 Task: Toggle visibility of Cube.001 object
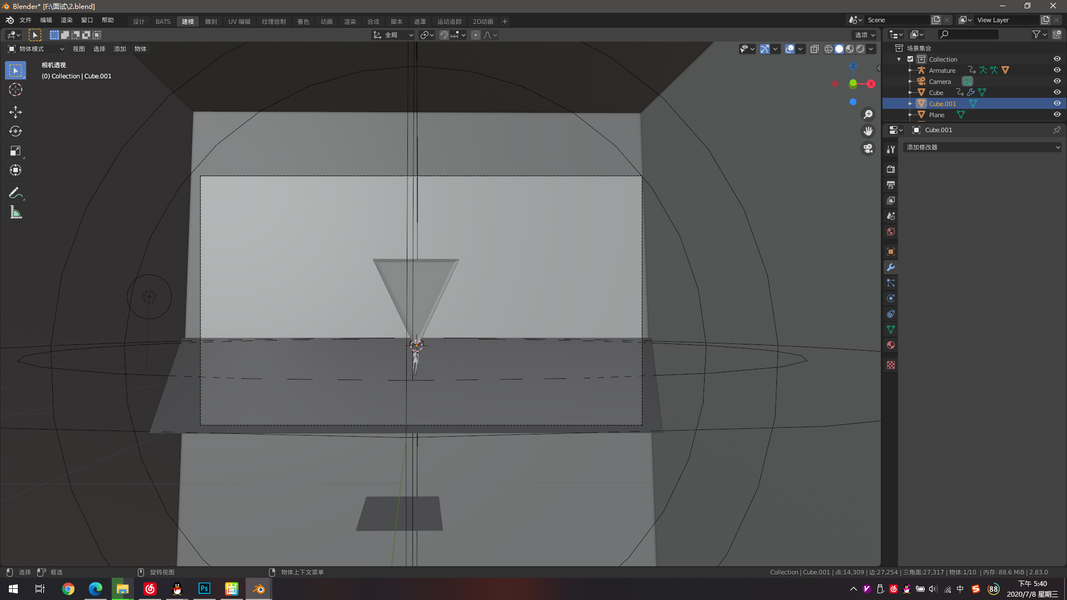[x=1057, y=103]
